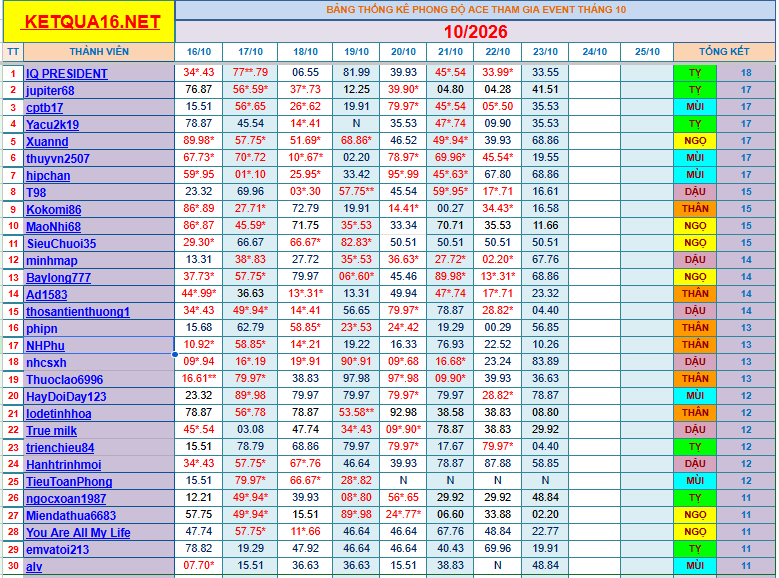Select cell 57.75** in T98 row
This screenshot has height=578, width=779.
point(356,191)
